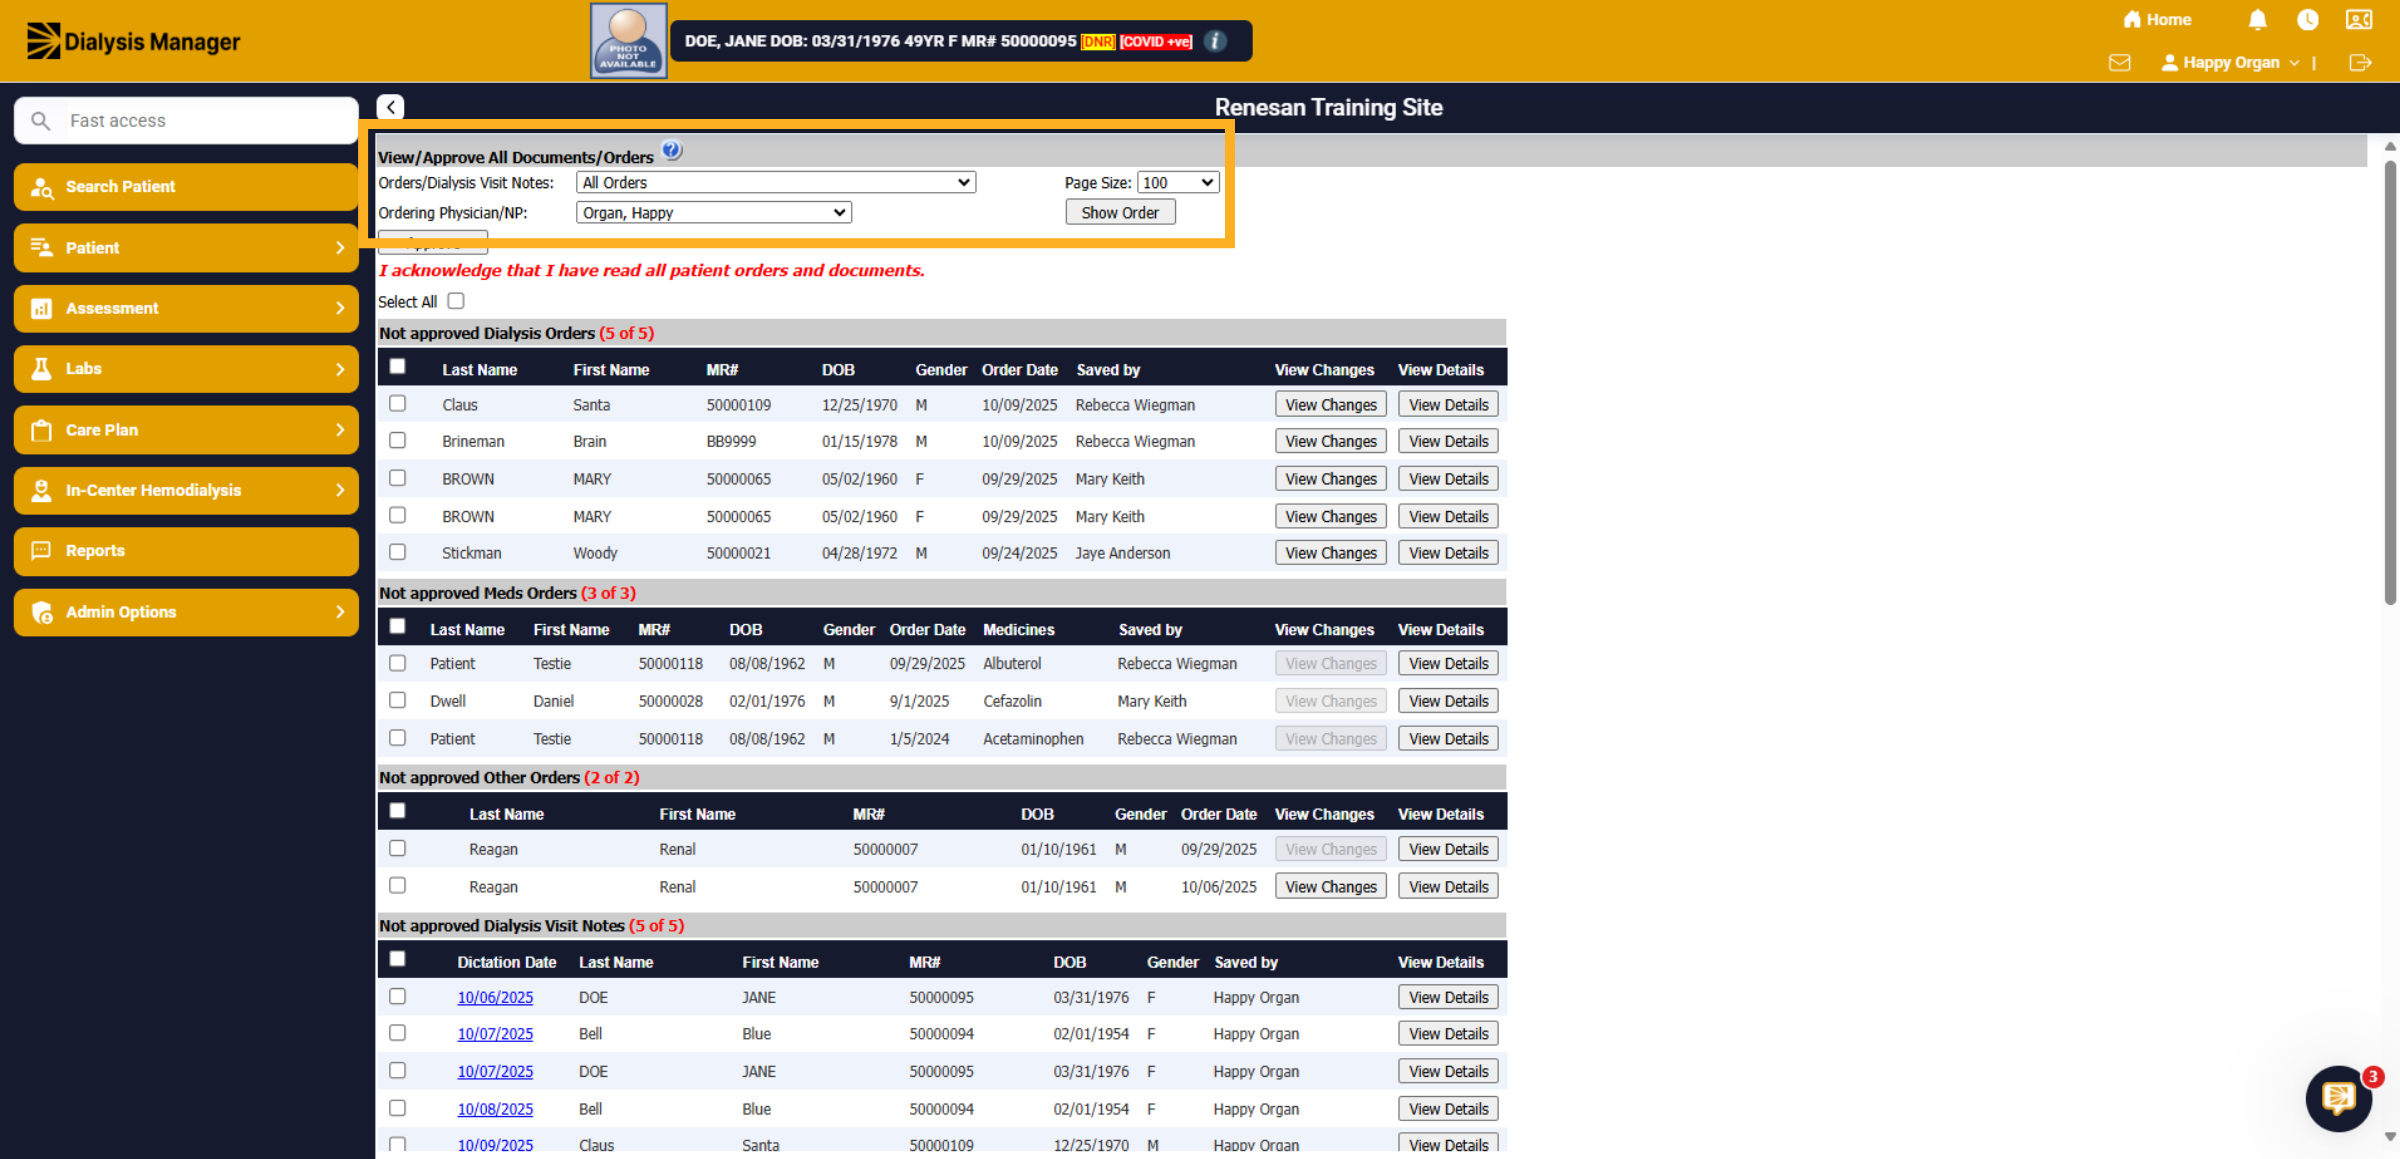Expand the Care Plan sidebar menu
The width and height of the screenshot is (2400, 1159).
(186, 430)
